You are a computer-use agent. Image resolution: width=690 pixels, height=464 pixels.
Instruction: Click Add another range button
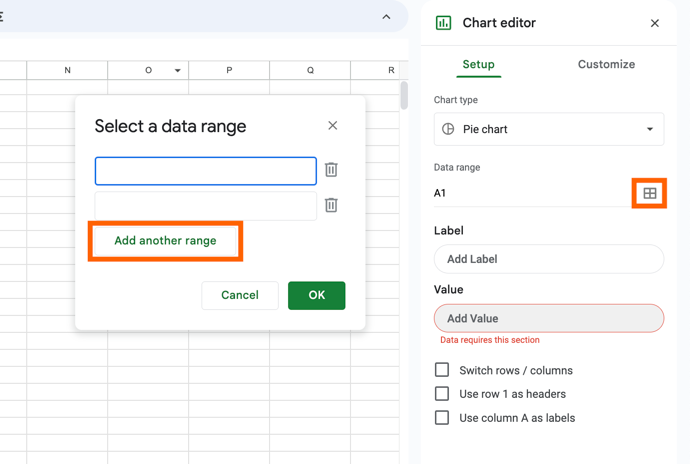pos(165,241)
